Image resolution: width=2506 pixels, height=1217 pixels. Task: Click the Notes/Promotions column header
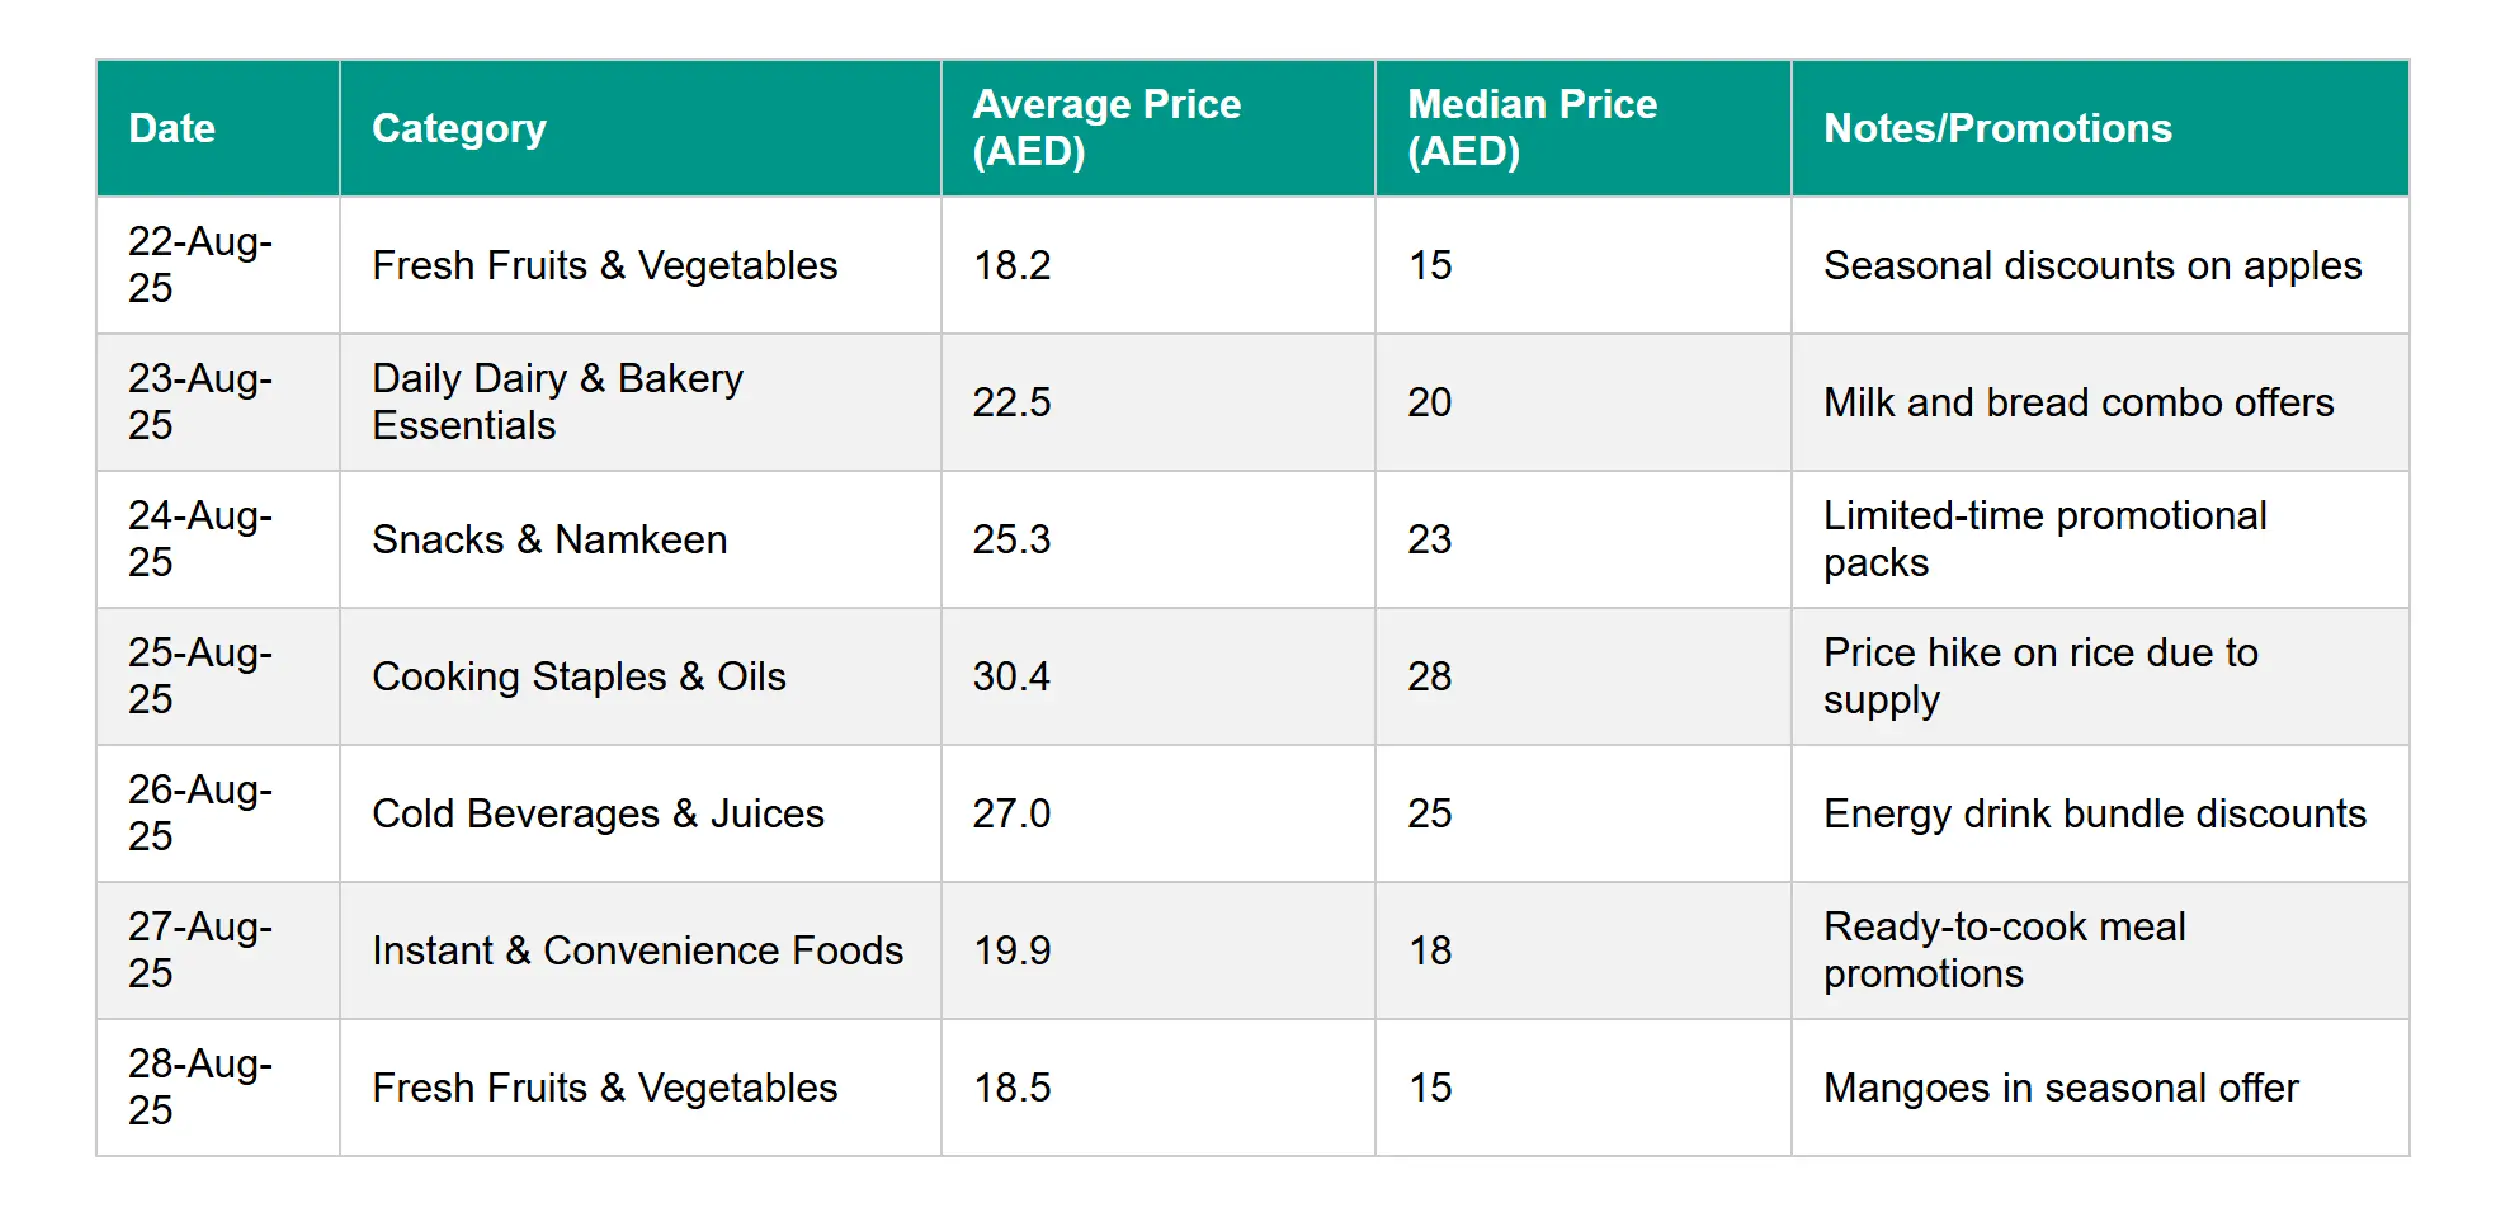click(1997, 128)
